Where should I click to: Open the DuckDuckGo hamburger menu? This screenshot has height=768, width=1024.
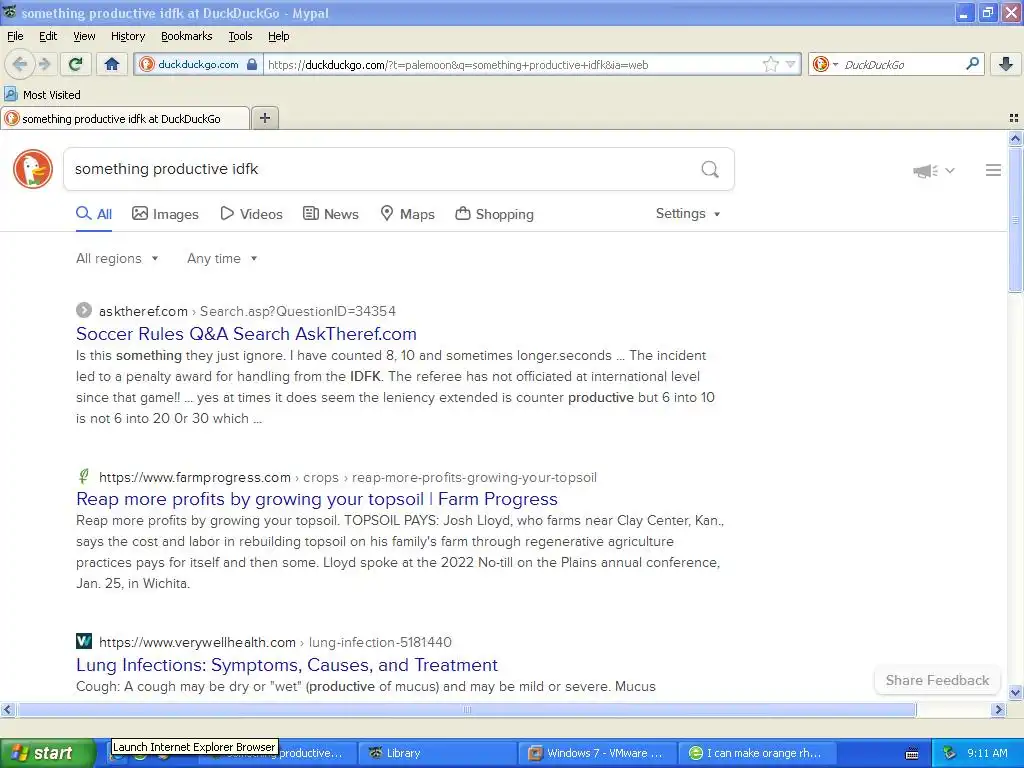click(993, 170)
